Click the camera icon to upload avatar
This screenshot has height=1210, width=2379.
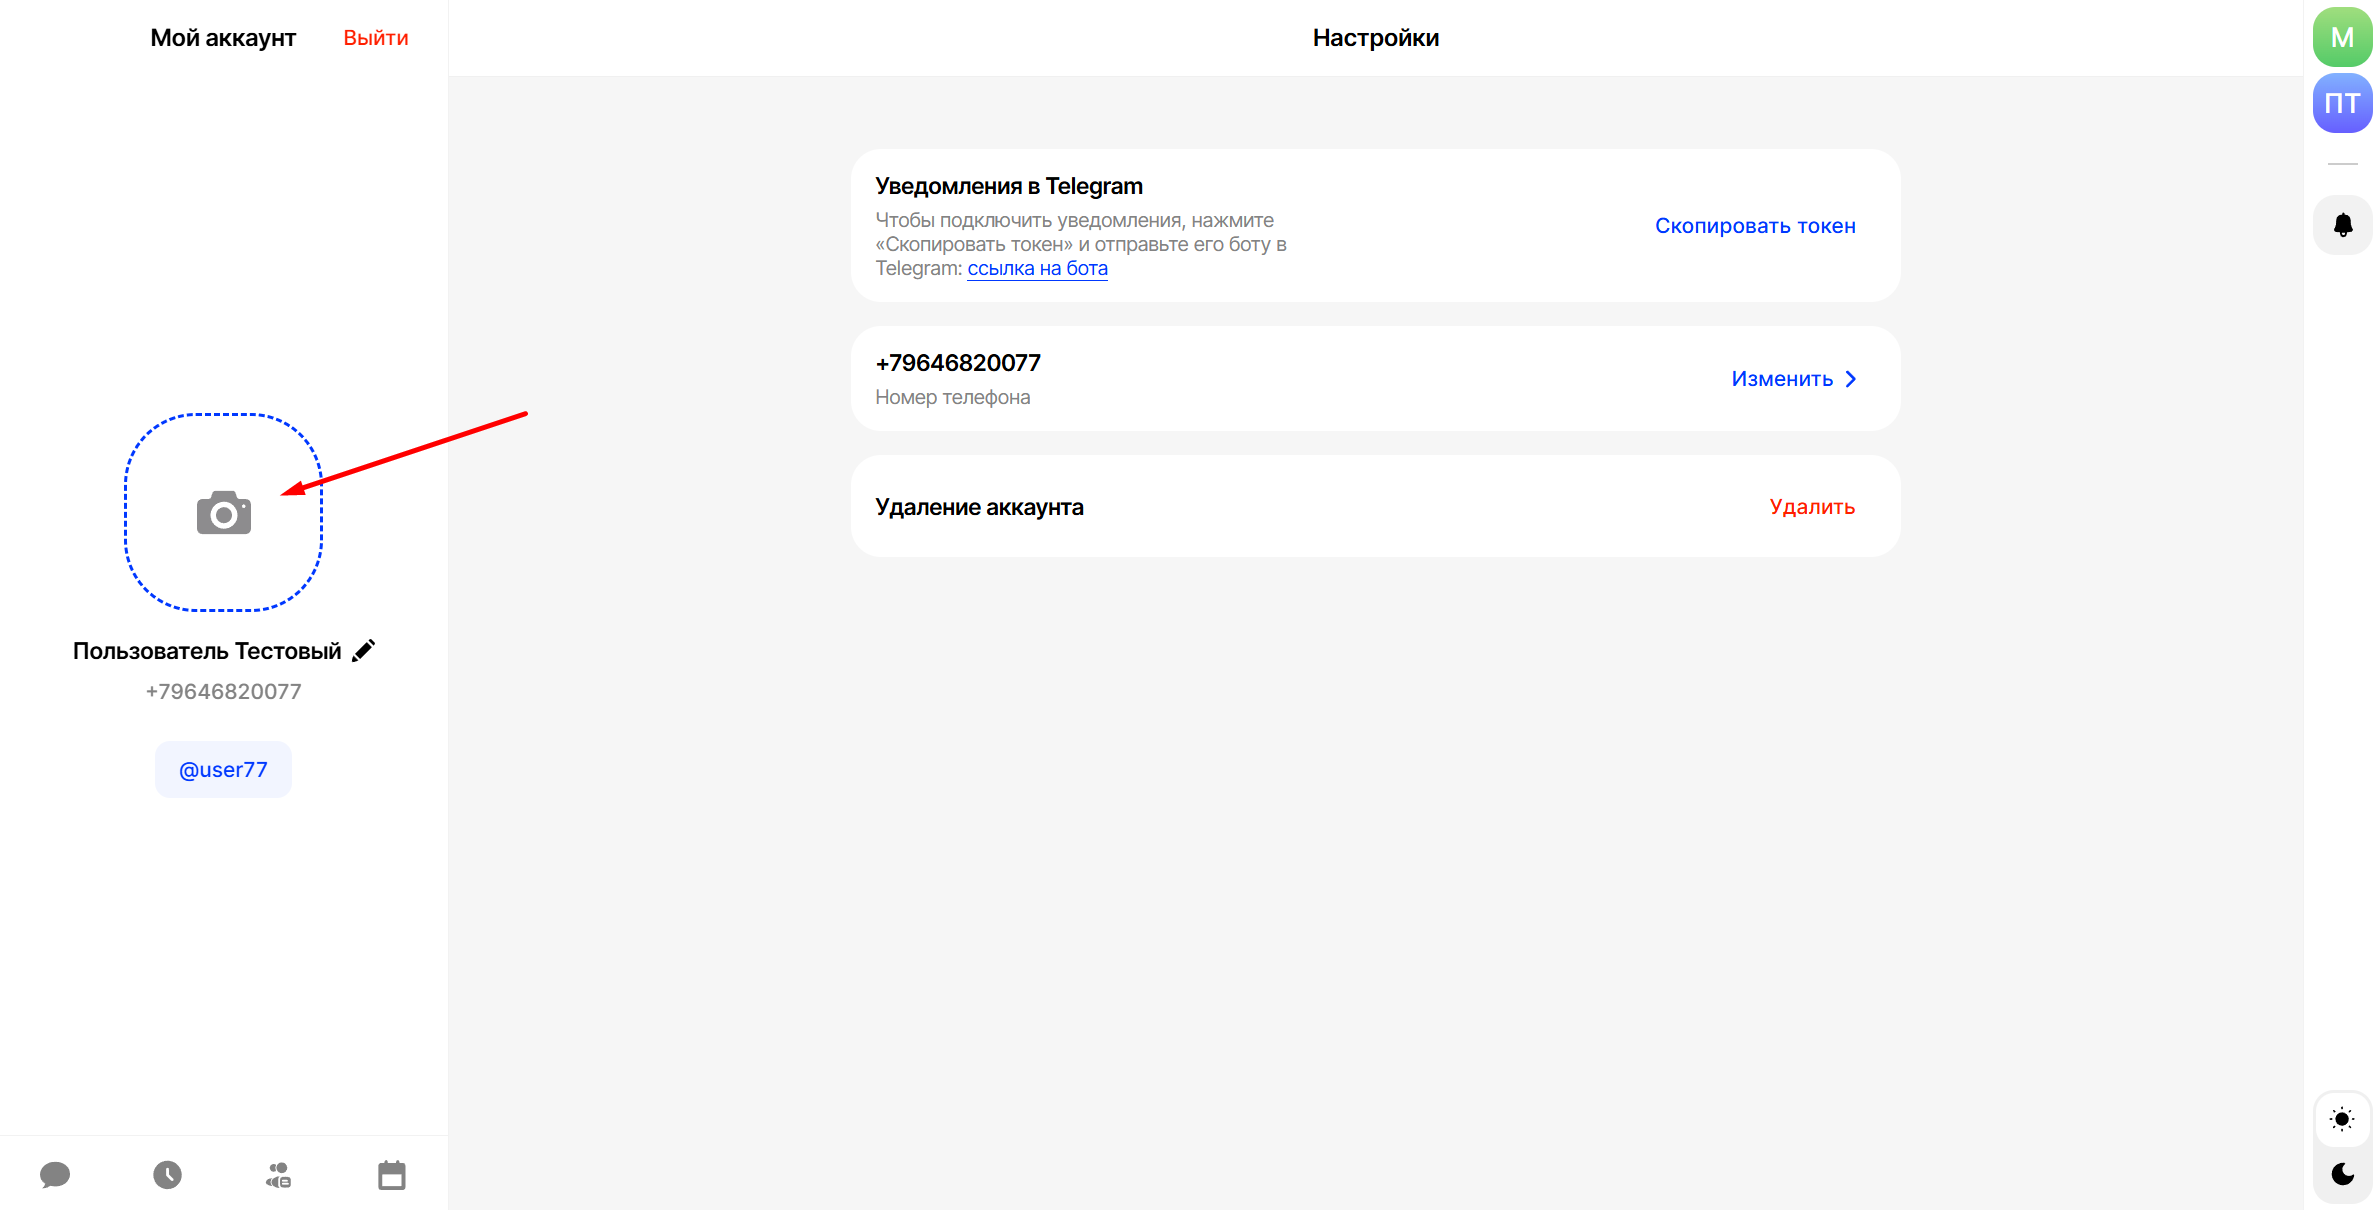tap(223, 513)
